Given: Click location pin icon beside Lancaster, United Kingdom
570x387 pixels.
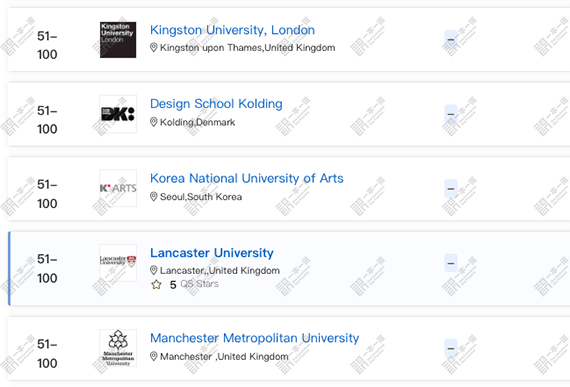Looking at the screenshot, I should pyautogui.click(x=153, y=270).
